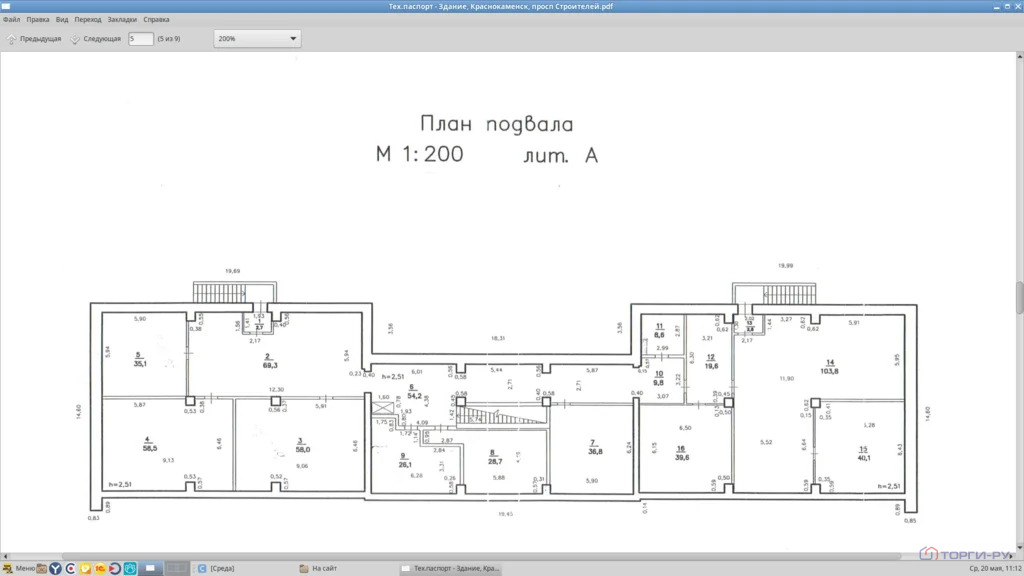Switch to the На сайт folder window
The width and height of the screenshot is (1024, 576).
point(319,569)
